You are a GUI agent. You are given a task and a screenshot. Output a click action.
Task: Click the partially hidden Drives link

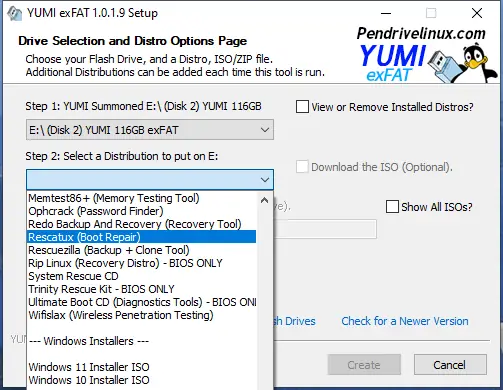pyautogui.click(x=295, y=321)
